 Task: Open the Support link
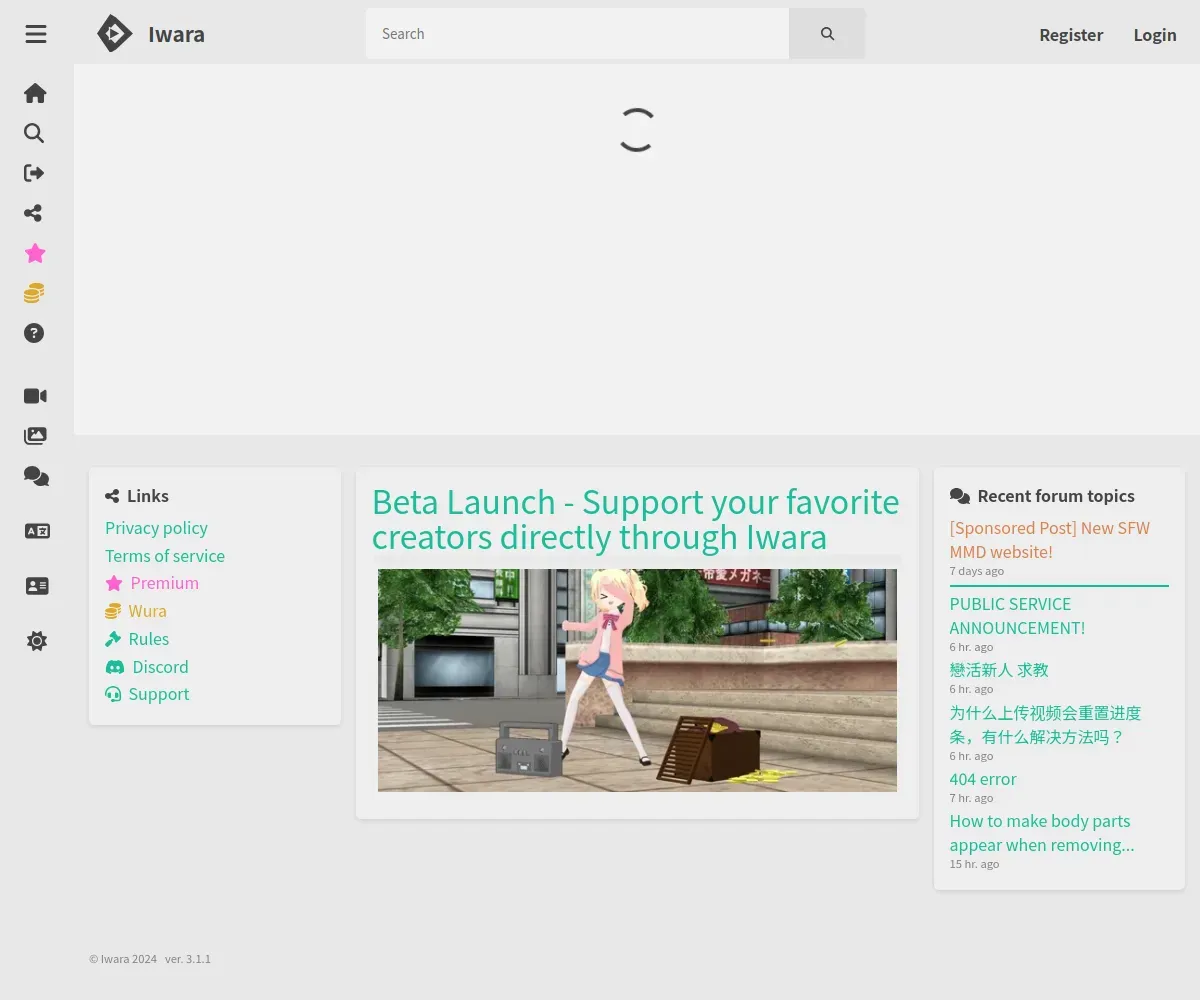tap(147, 694)
